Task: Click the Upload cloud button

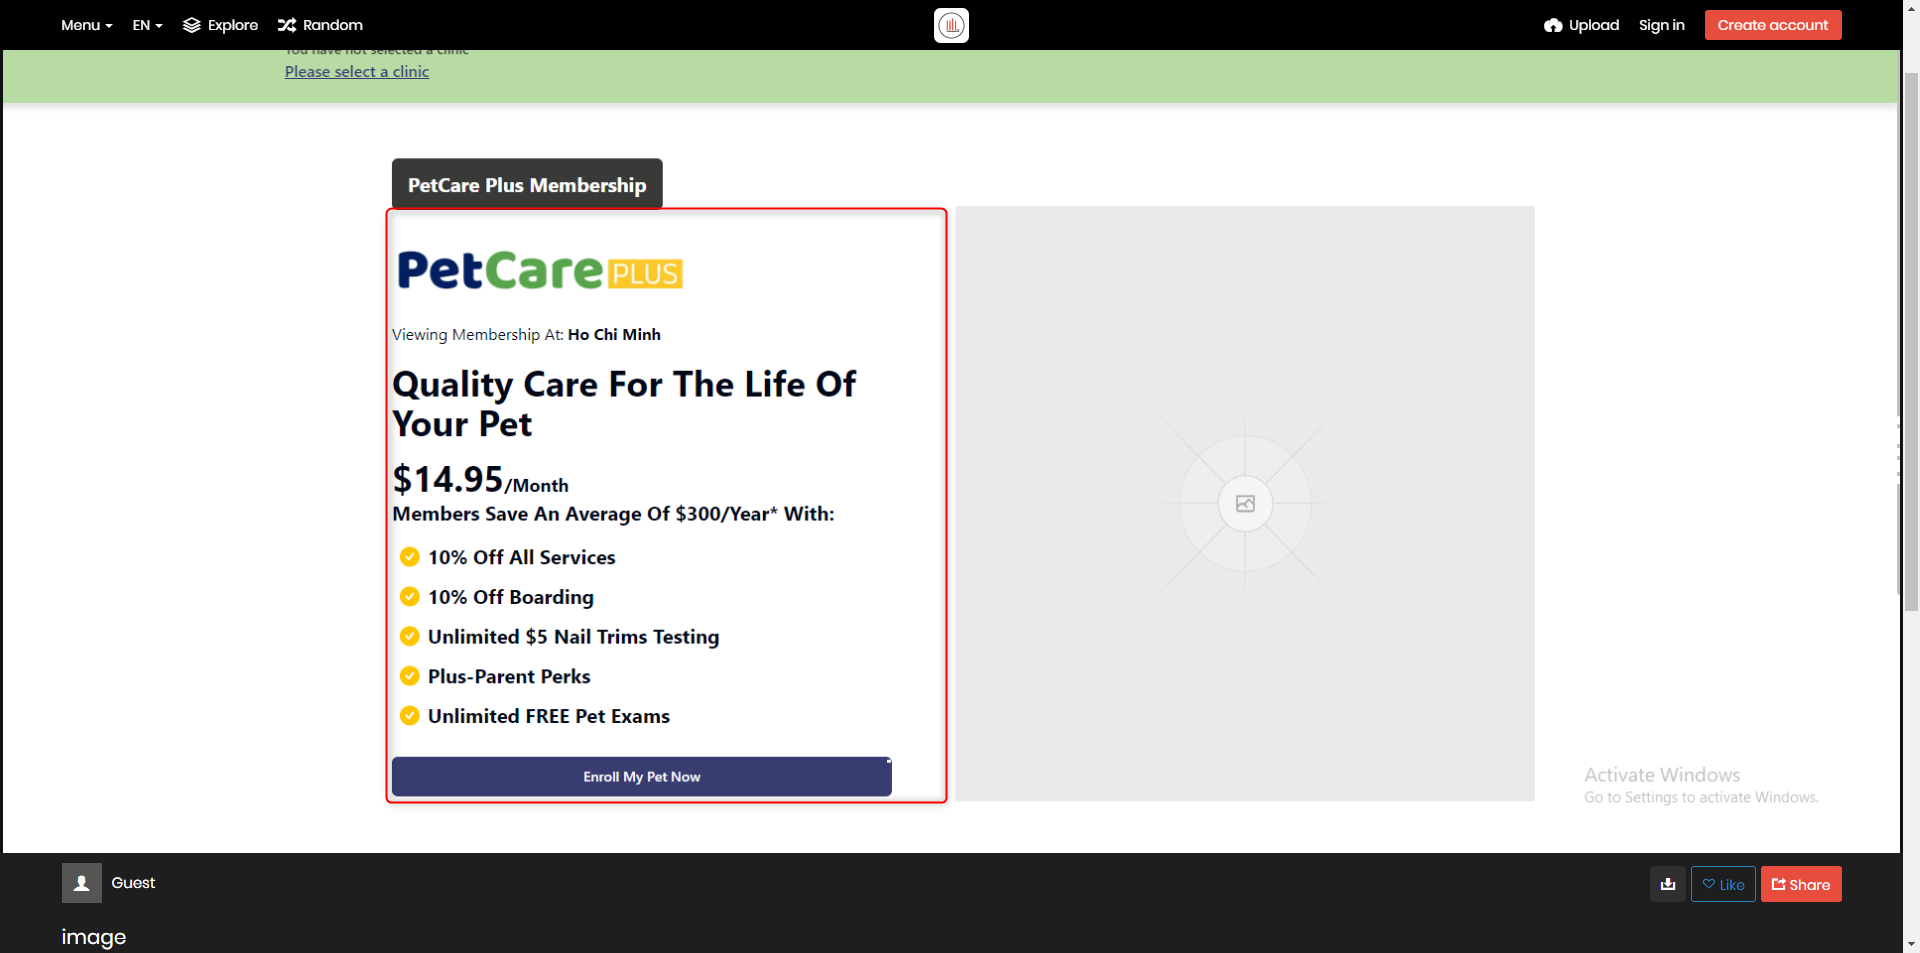Action: pos(1581,25)
